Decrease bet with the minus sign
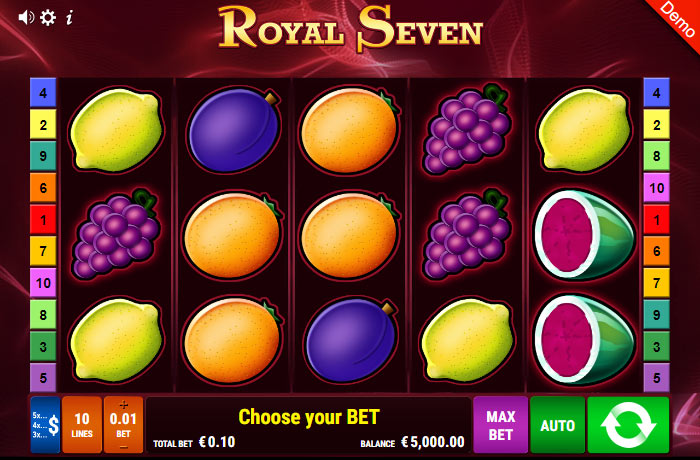Image resolution: width=700 pixels, height=460 pixels. [124, 447]
